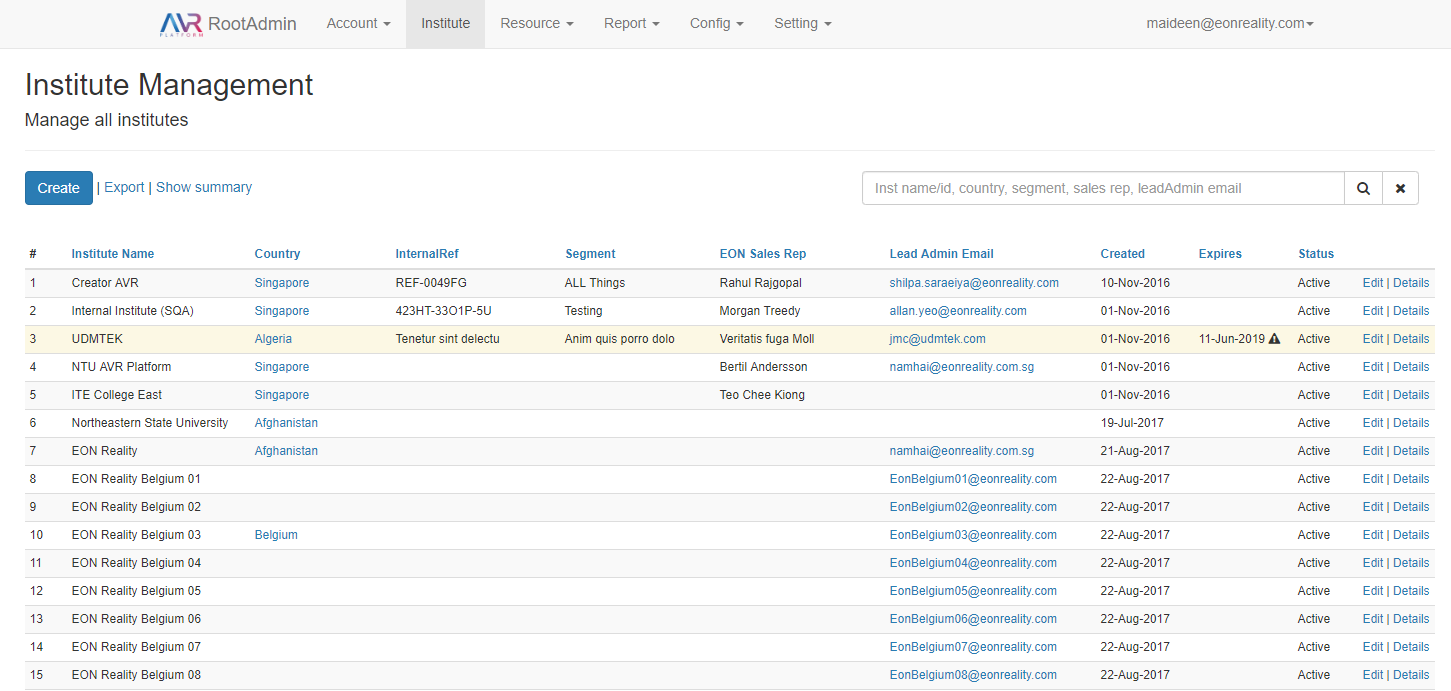The width and height of the screenshot is (1451, 691).
Task: Sort by Expires column header
Action: click(1220, 254)
